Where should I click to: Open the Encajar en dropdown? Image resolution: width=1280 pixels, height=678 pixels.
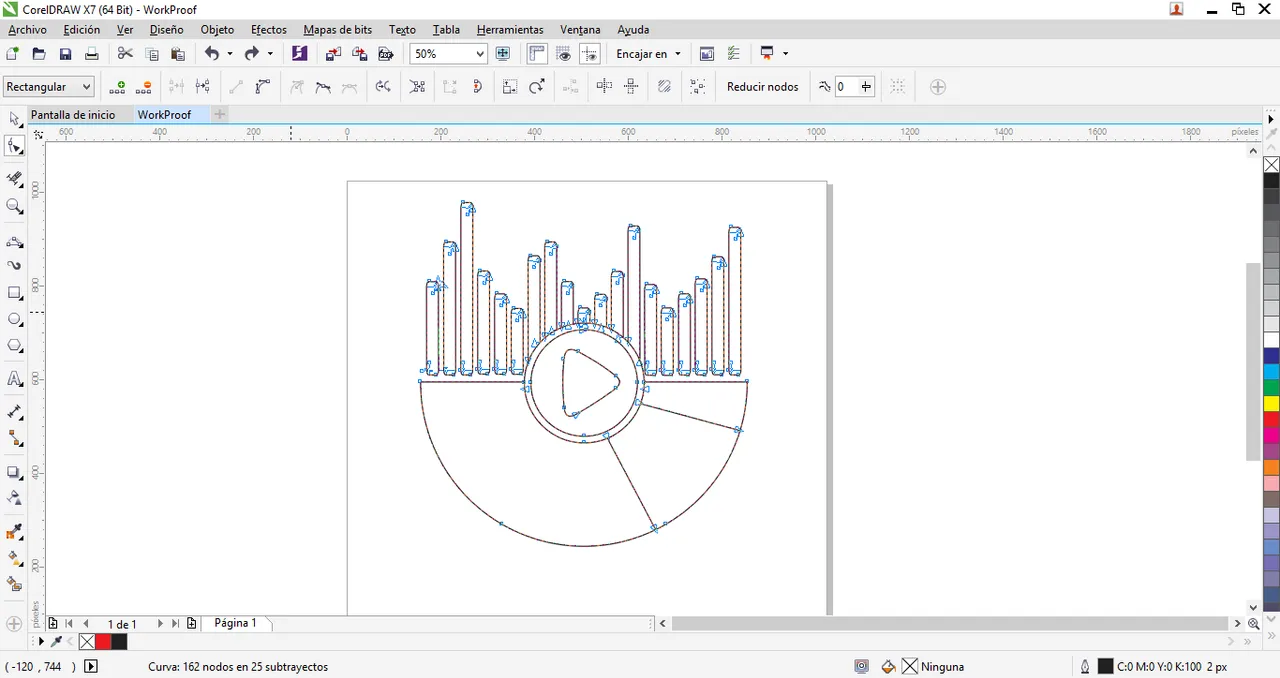click(648, 54)
